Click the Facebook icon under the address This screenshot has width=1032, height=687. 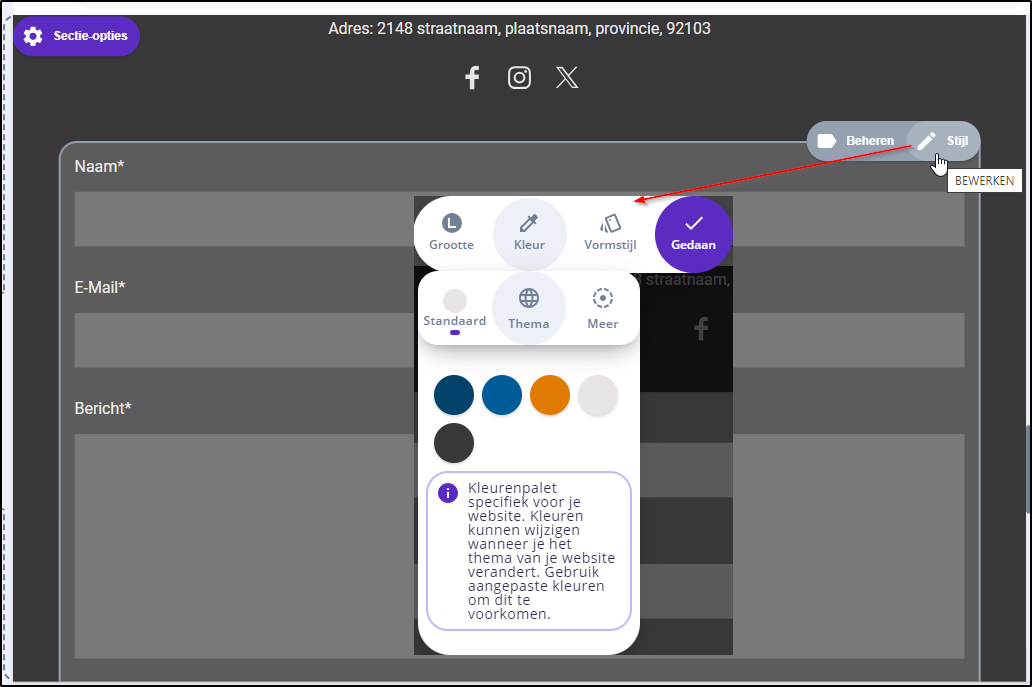click(472, 78)
